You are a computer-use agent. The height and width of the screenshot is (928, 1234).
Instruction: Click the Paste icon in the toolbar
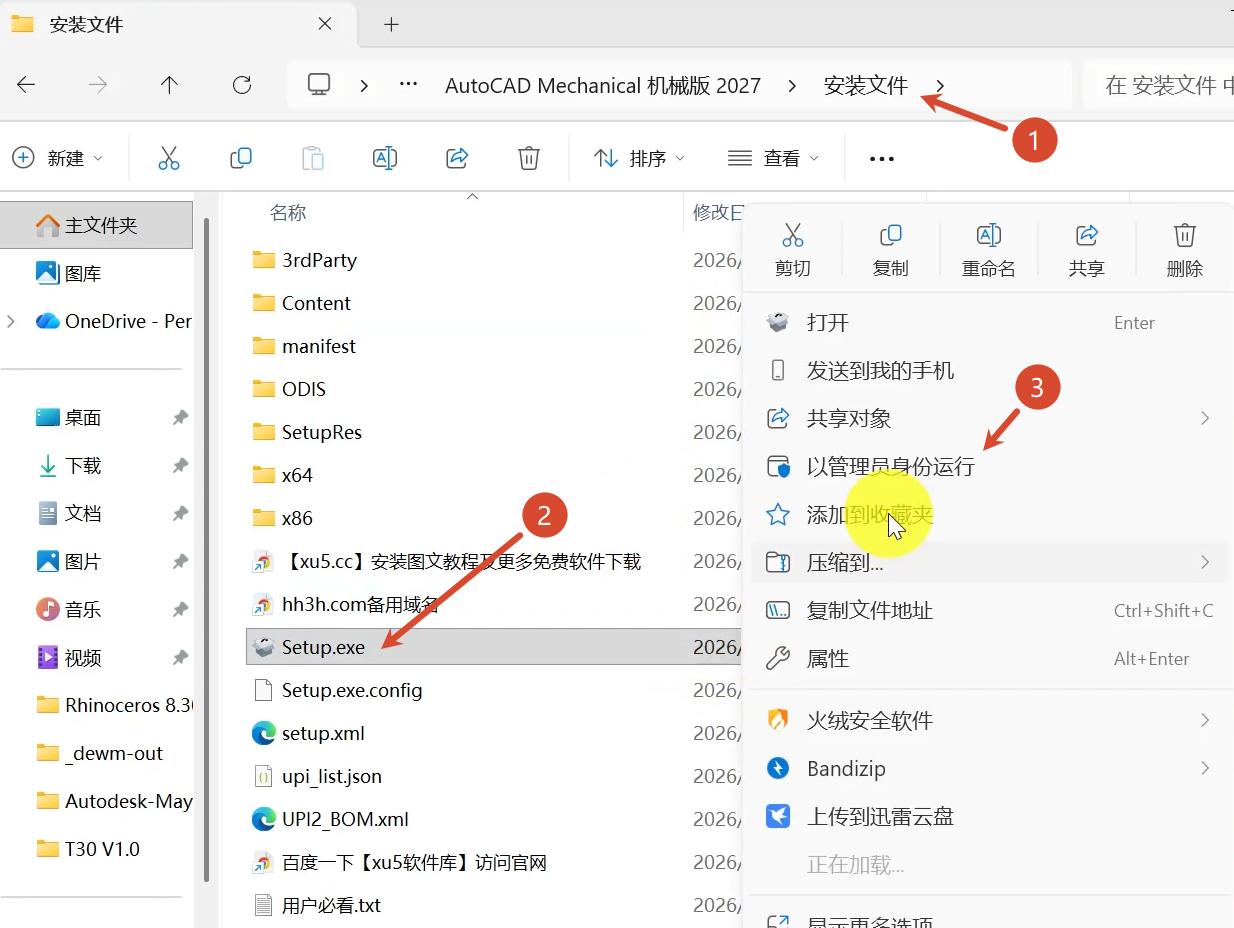(313, 158)
